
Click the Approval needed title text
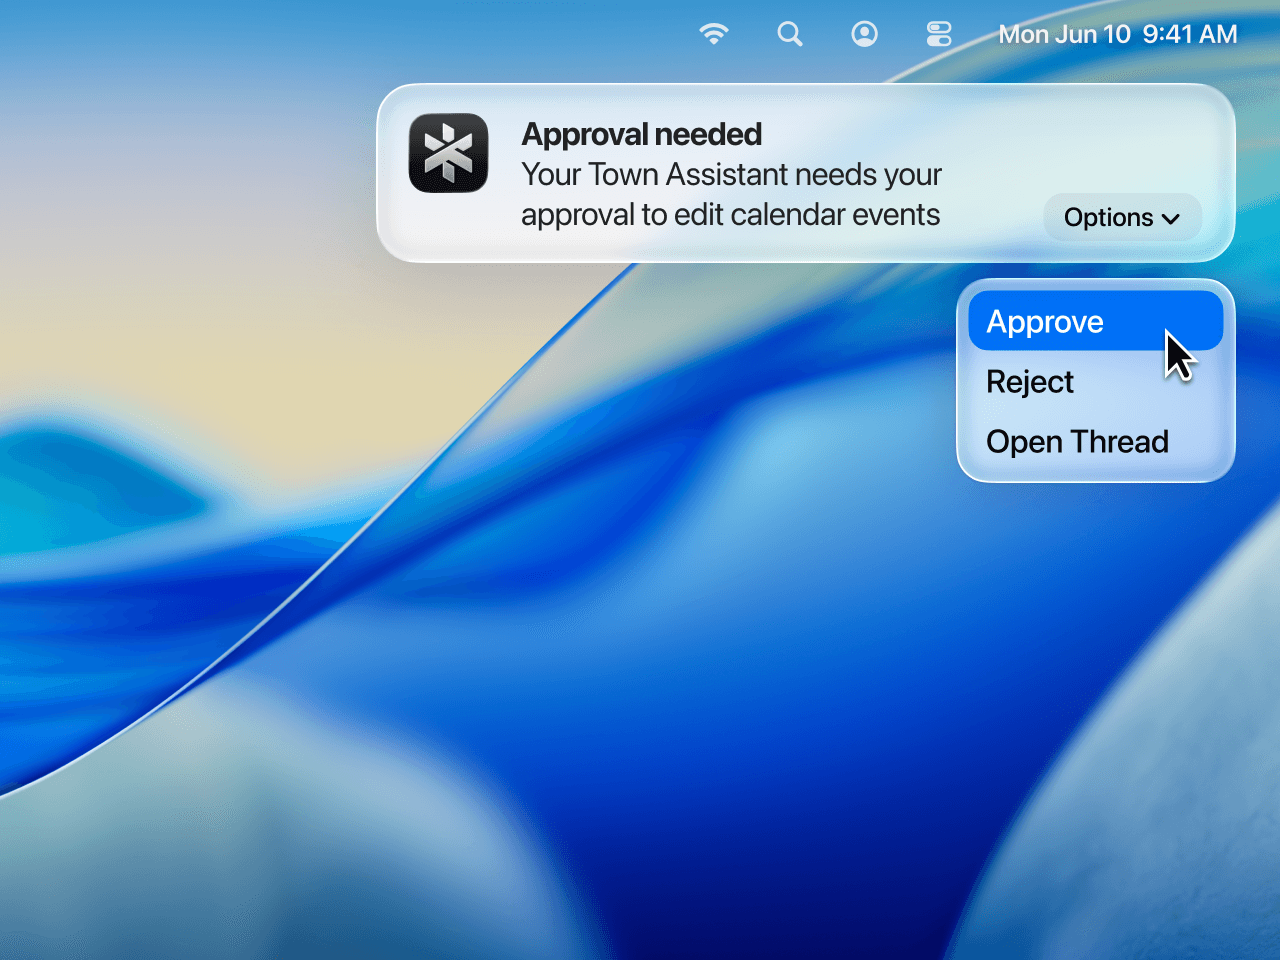641,133
